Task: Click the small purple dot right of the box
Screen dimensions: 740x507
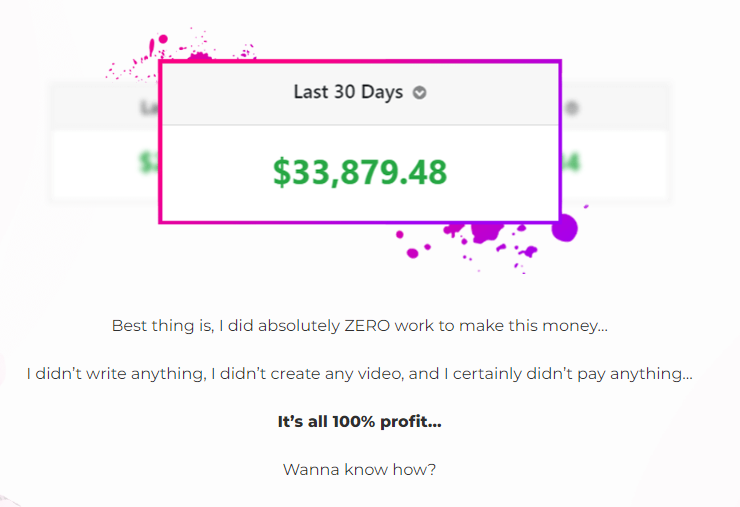Action: [x=586, y=206]
